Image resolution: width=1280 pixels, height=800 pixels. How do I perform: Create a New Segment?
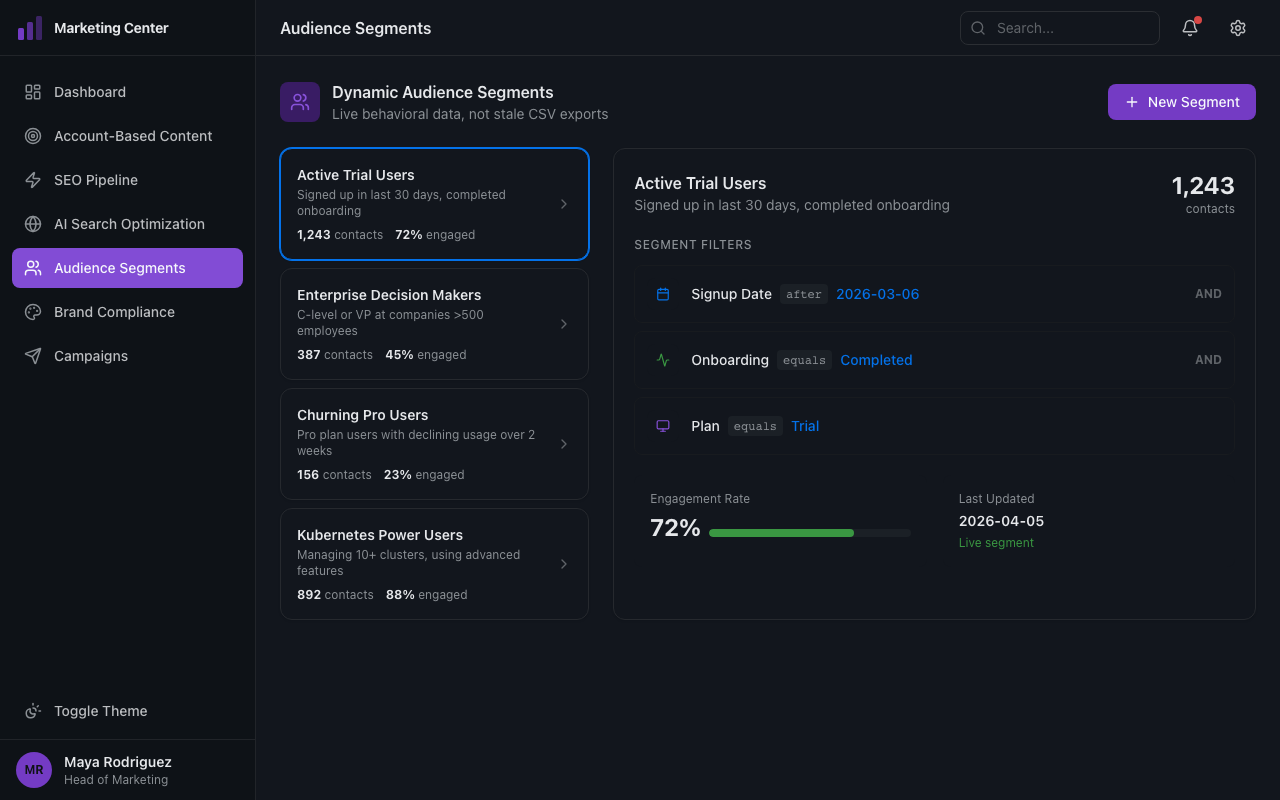pos(1181,102)
